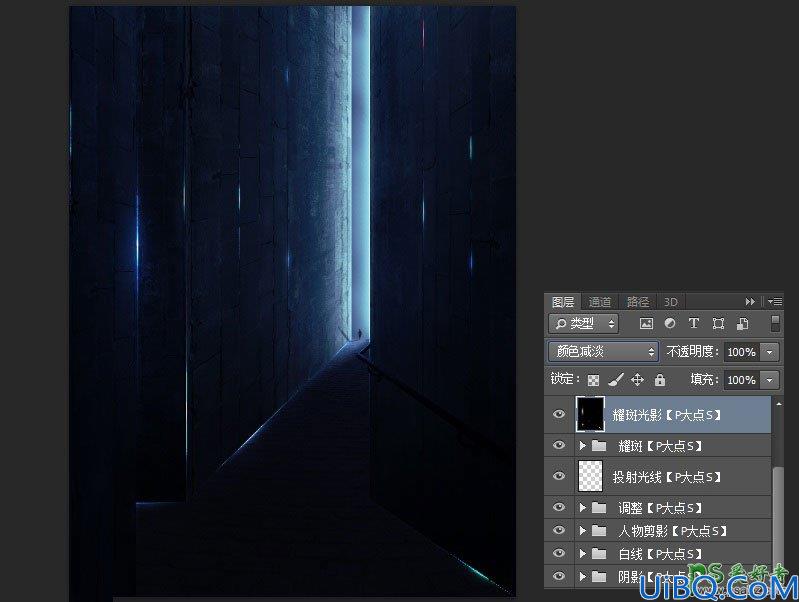The height and width of the screenshot is (602, 799).
Task: Click the folder icon of 调整 group
Action: click(x=599, y=508)
